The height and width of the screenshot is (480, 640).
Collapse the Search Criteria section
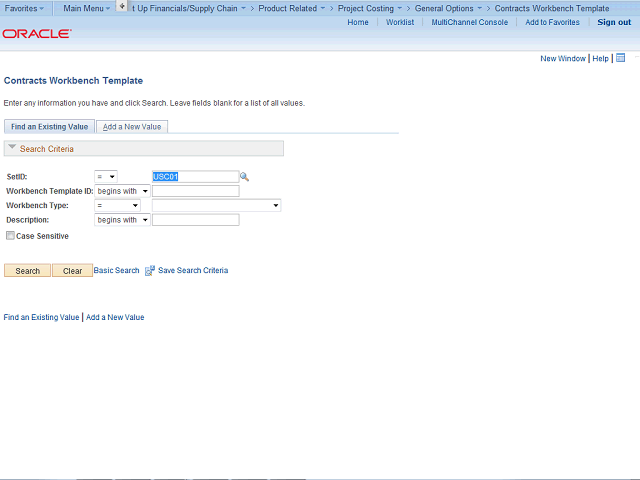[12, 147]
